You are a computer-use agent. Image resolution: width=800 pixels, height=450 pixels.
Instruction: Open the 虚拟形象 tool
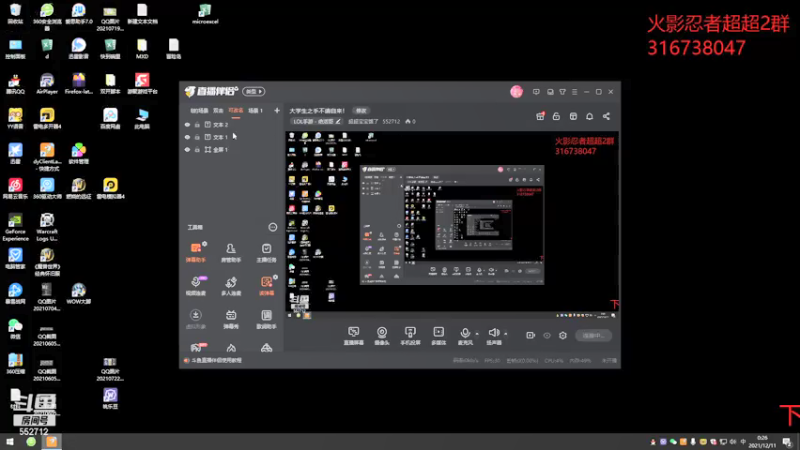pos(195,319)
